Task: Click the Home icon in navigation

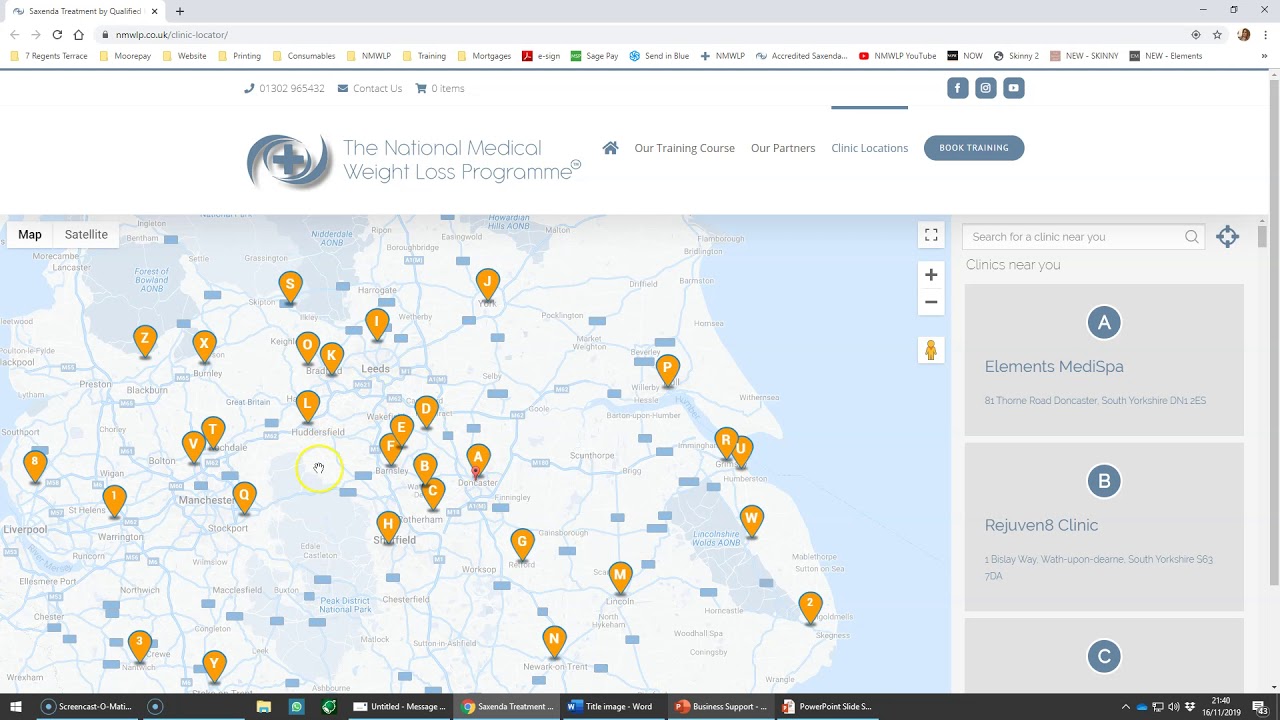Action: (610, 148)
